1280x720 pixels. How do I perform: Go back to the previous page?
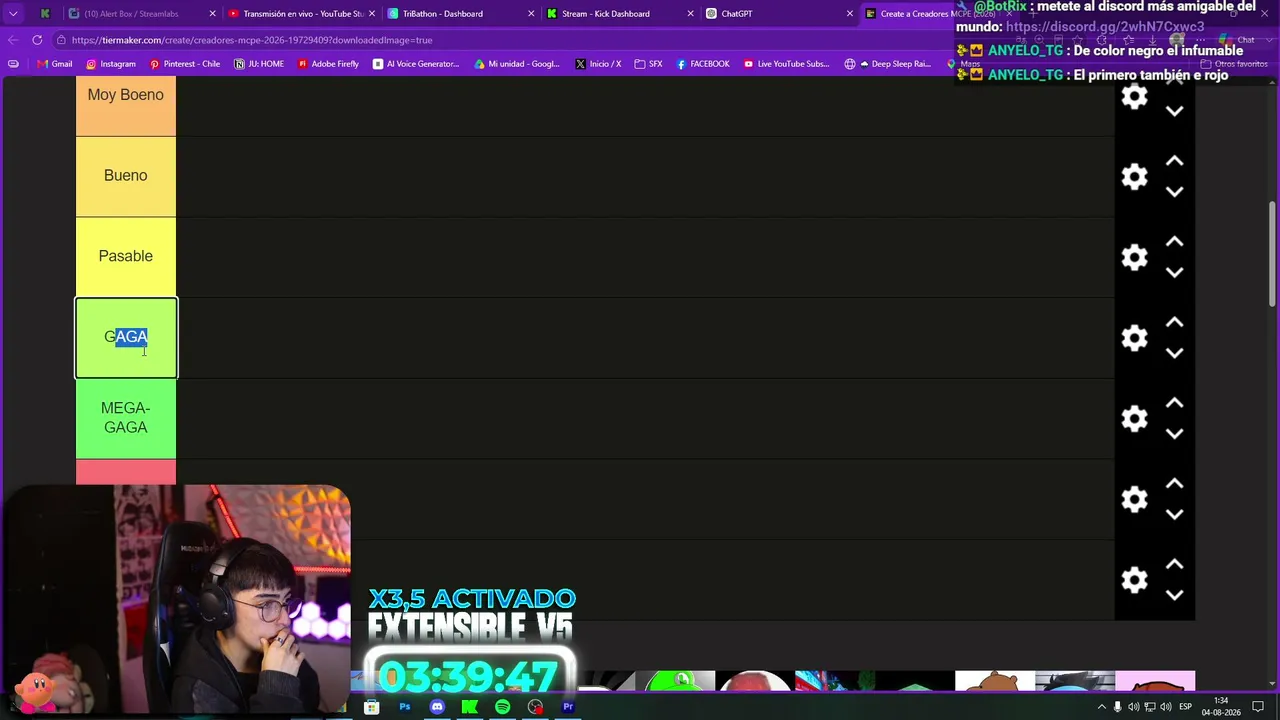point(13,40)
